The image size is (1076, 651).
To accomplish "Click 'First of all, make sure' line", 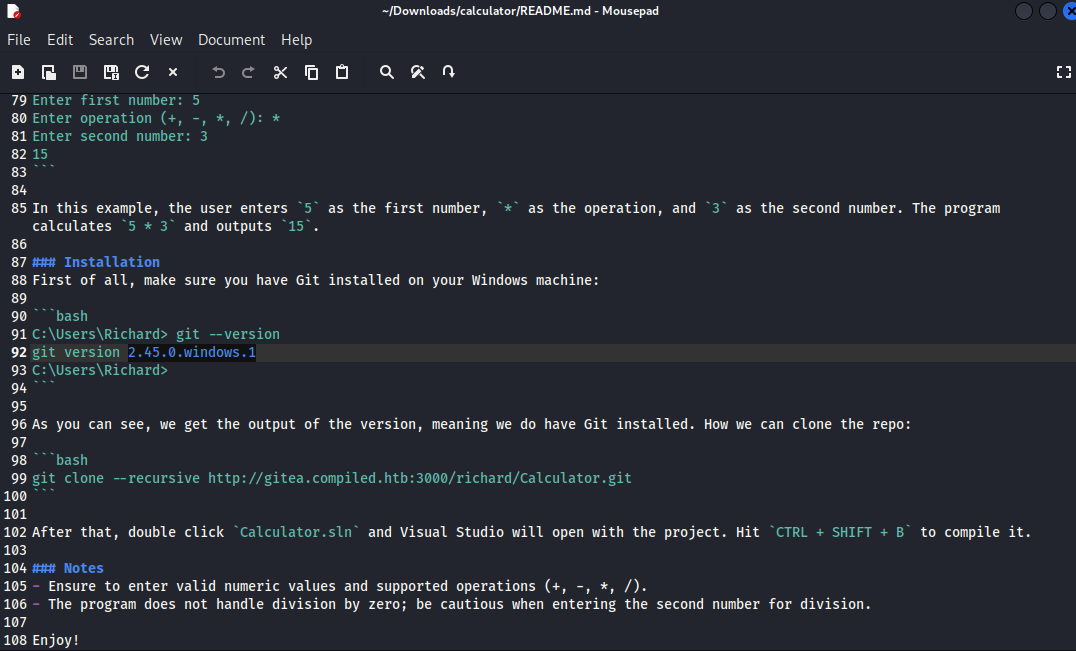I will click(316, 280).
